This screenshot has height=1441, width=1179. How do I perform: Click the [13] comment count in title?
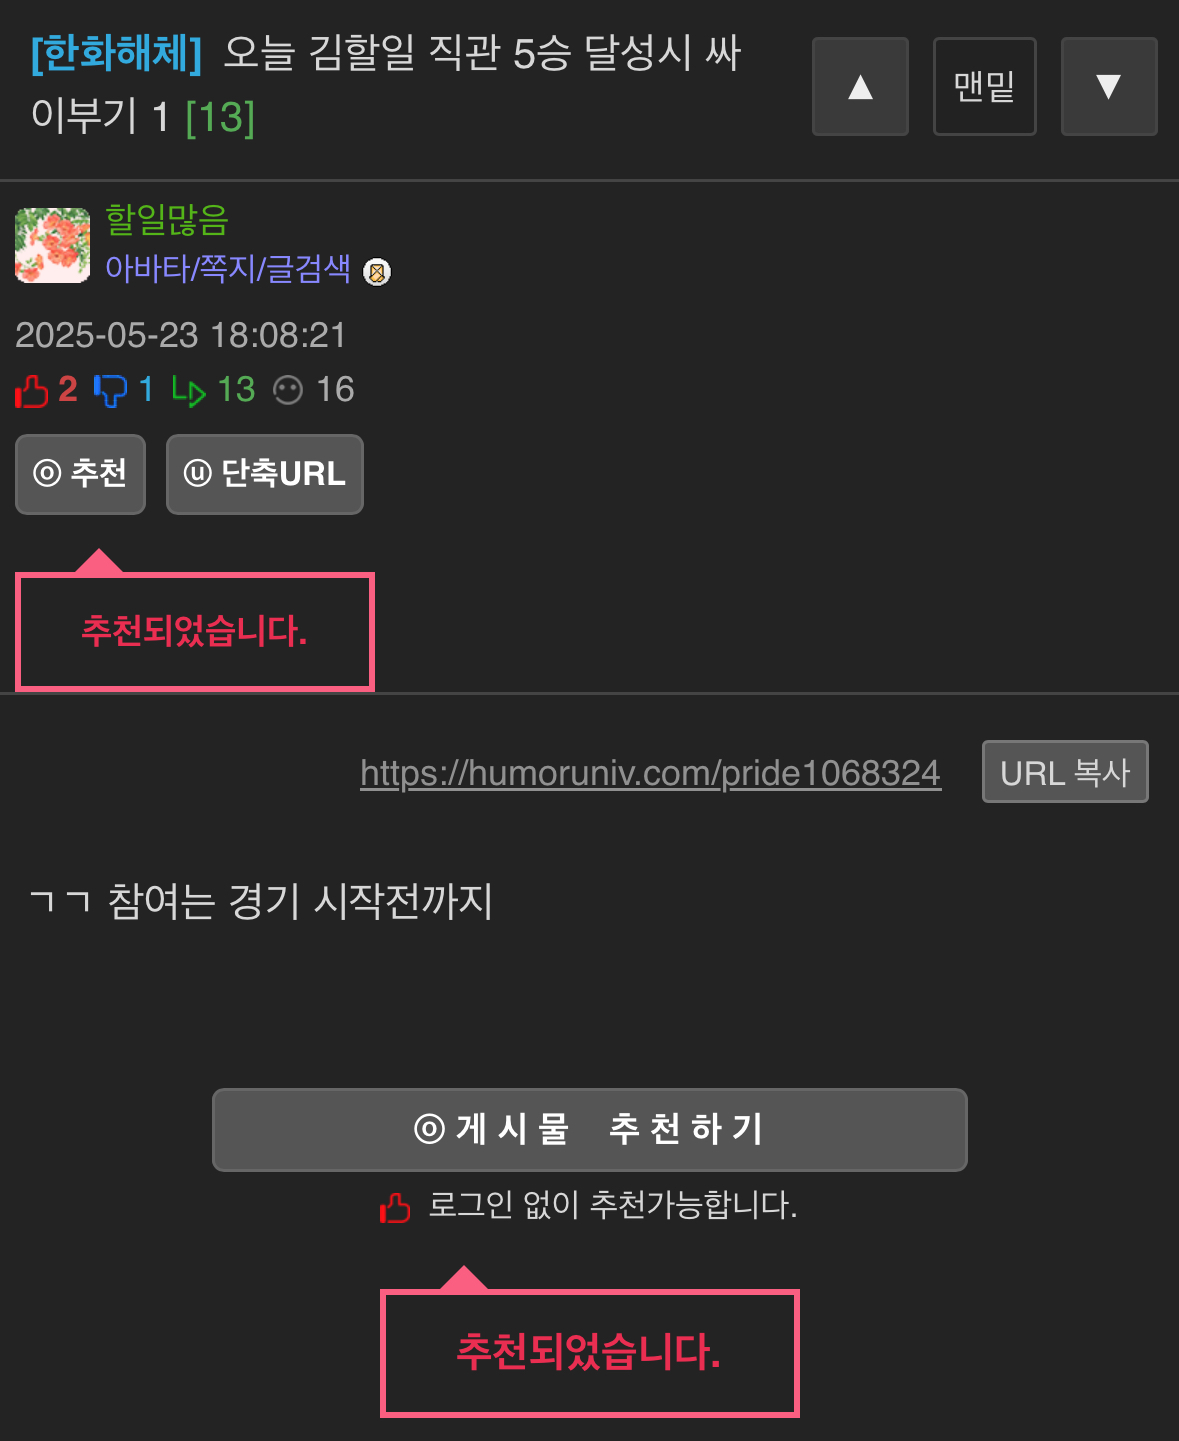[221, 117]
